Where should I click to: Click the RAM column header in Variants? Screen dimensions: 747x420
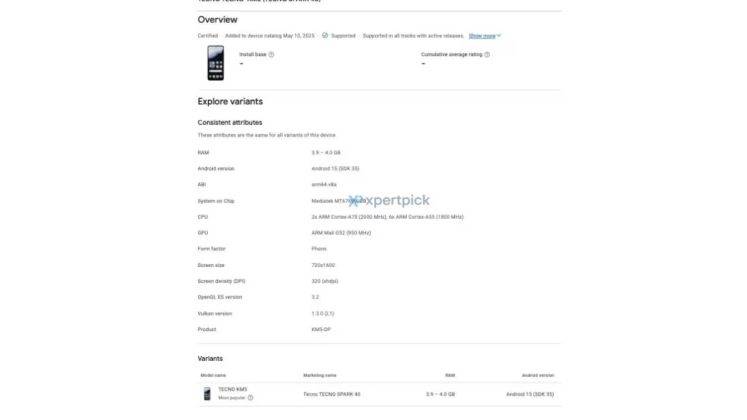pyautogui.click(x=450, y=375)
